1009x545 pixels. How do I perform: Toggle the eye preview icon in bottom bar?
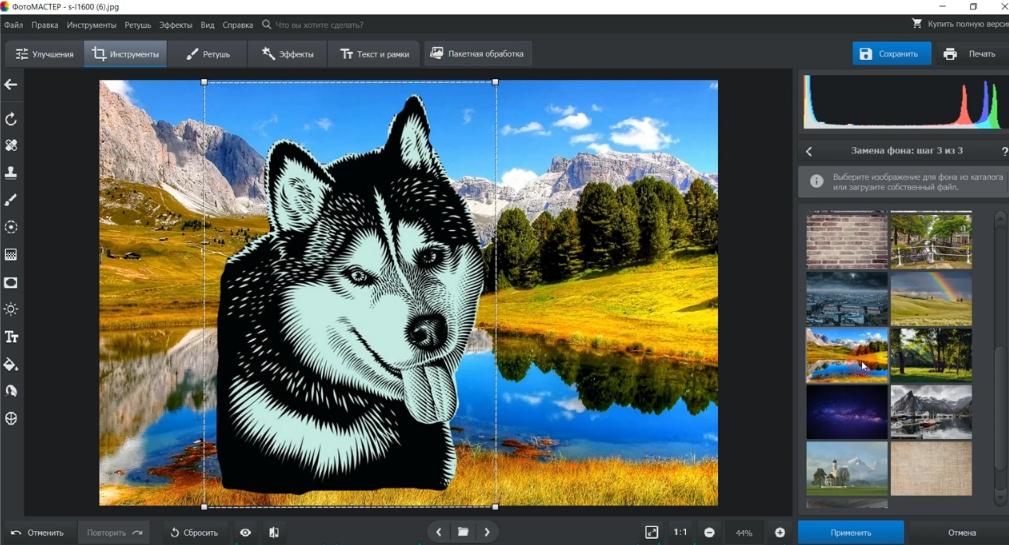[x=245, y=533]
